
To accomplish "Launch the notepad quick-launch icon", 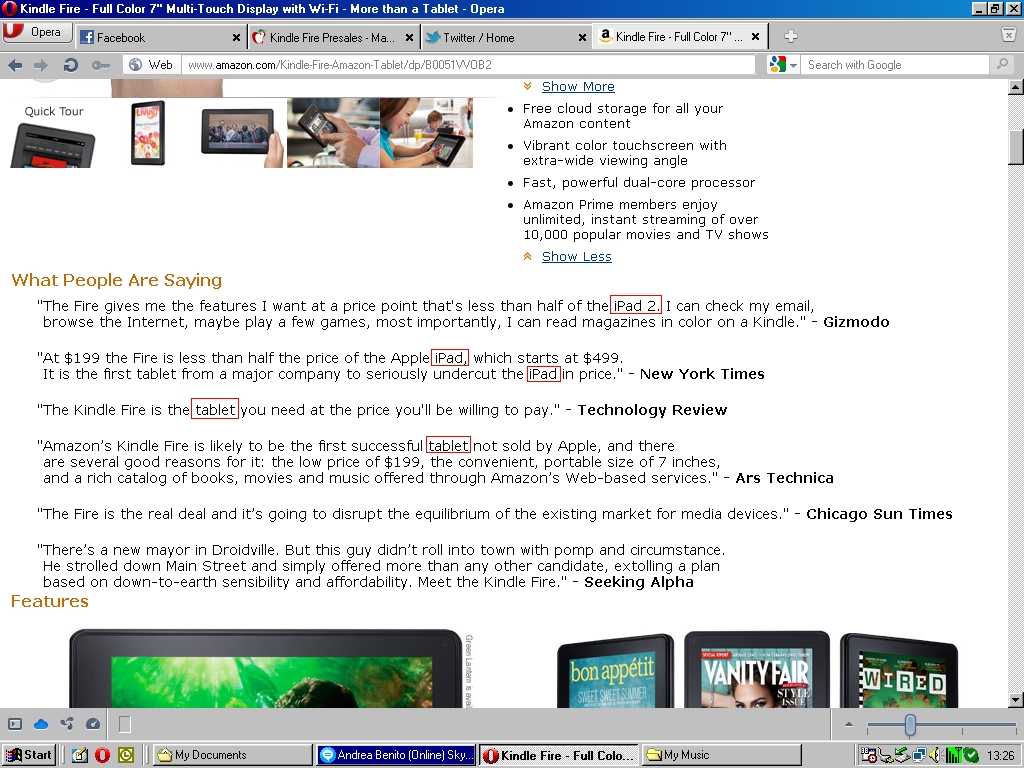I will [x=80, y=755].
